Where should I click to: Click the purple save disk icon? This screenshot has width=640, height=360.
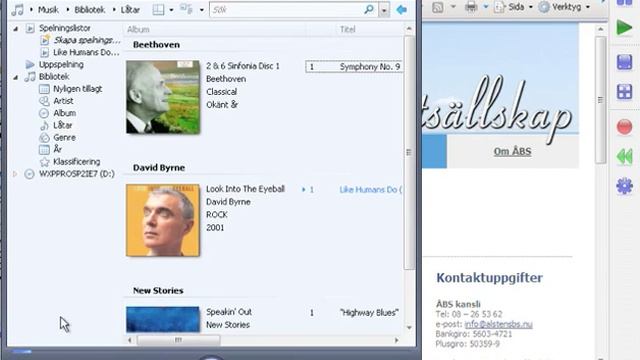[624, 62]
